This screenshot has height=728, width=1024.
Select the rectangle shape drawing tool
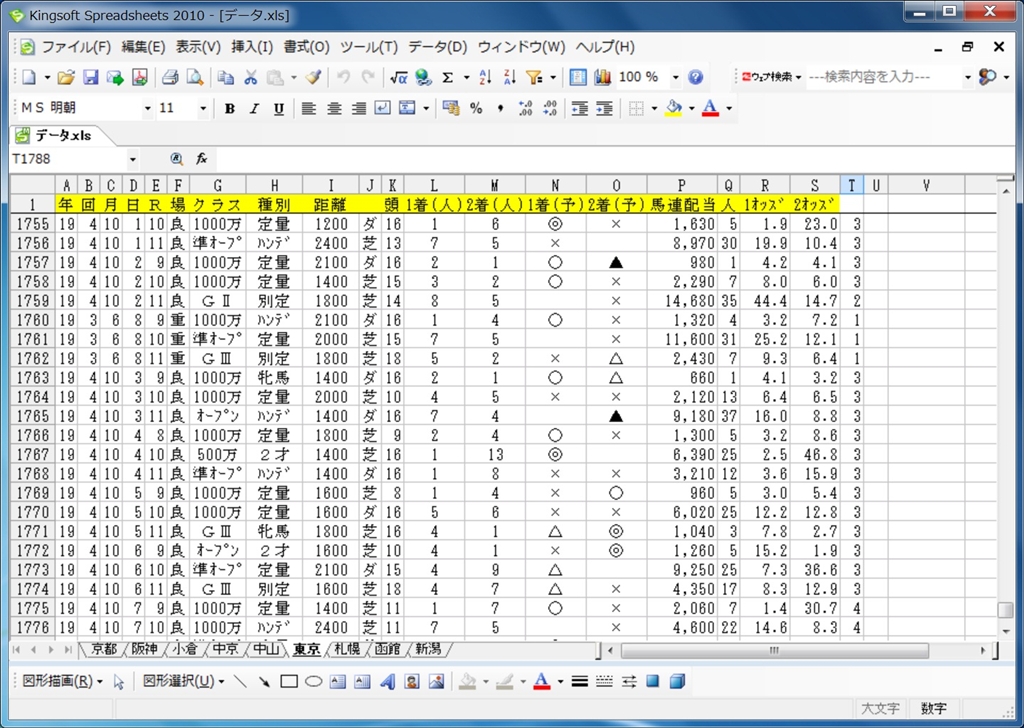(289, 682)
